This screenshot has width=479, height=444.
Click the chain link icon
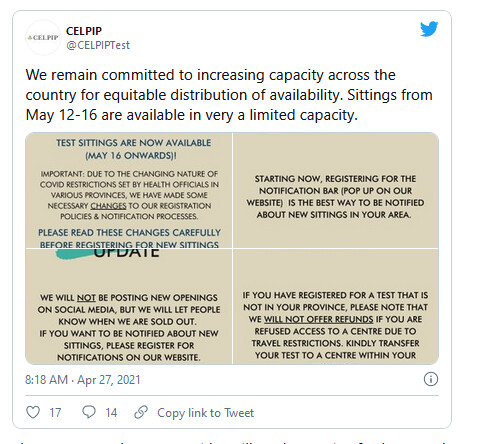tap(141, 412)
